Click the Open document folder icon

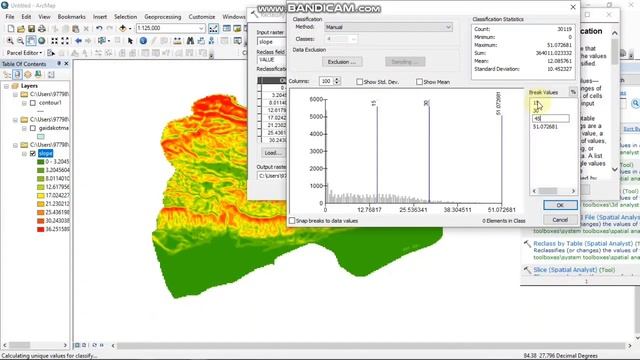(21, 29)
